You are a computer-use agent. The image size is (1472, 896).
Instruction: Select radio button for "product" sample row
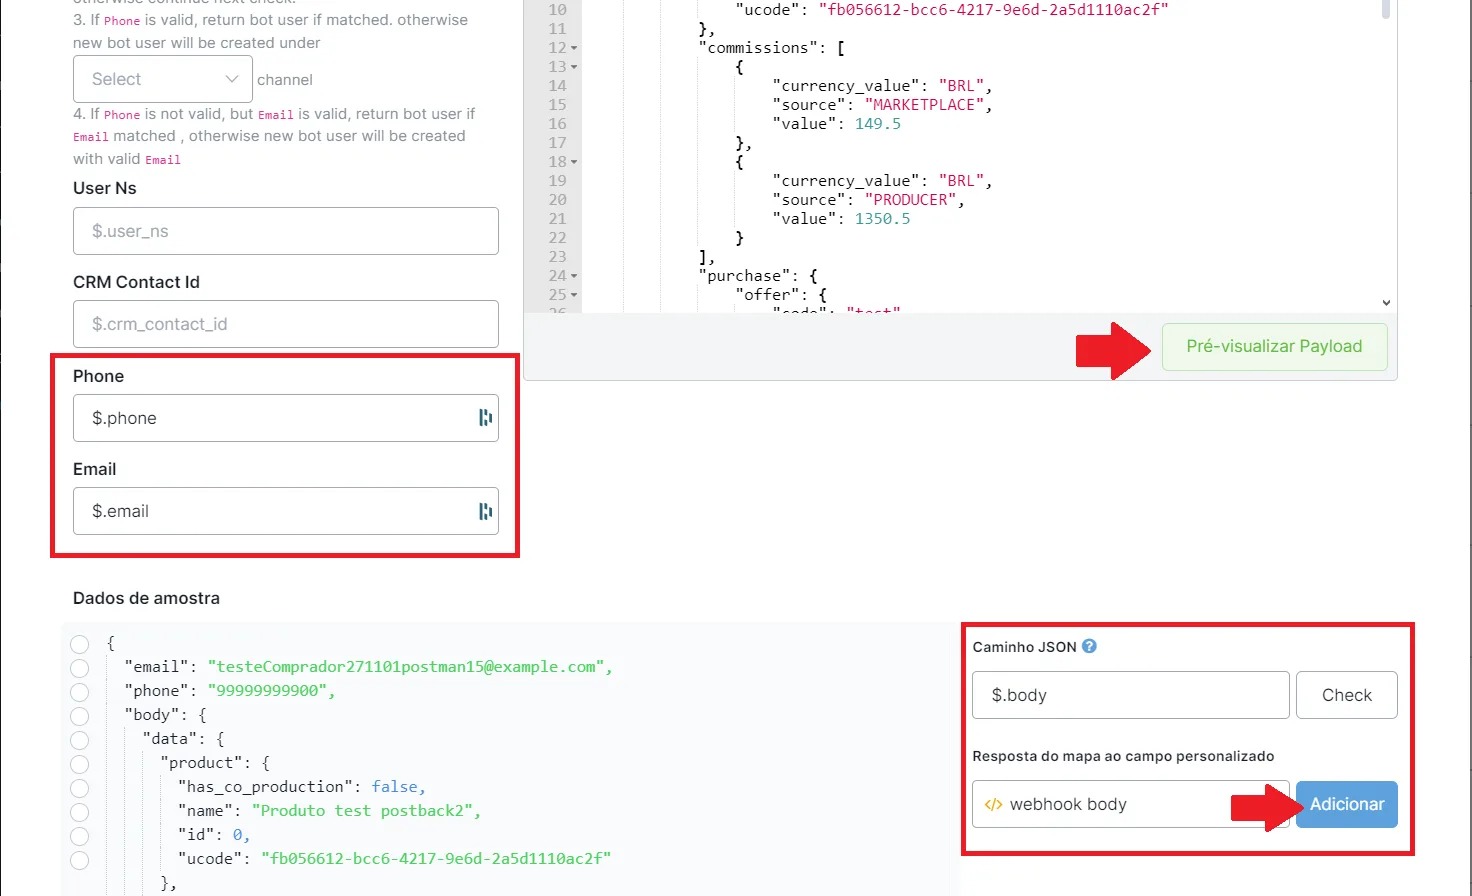pyautogui.click(x=80, y=764)
